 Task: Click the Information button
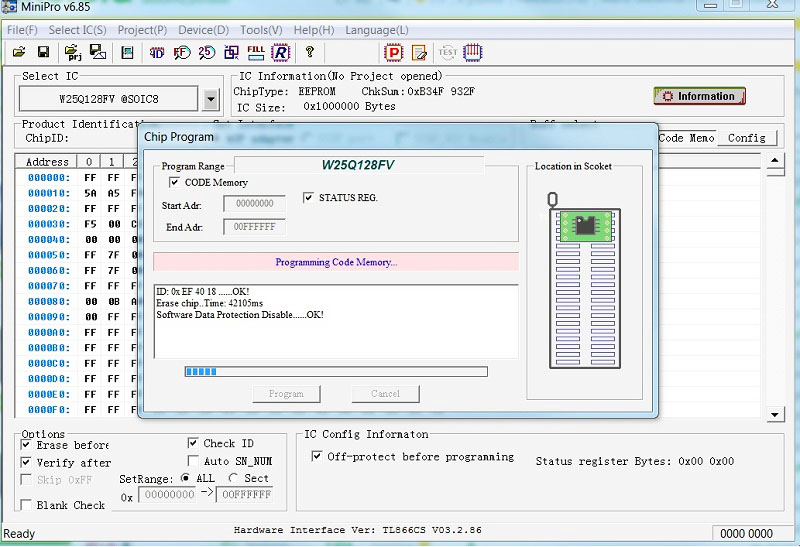(x=699, y=96)
